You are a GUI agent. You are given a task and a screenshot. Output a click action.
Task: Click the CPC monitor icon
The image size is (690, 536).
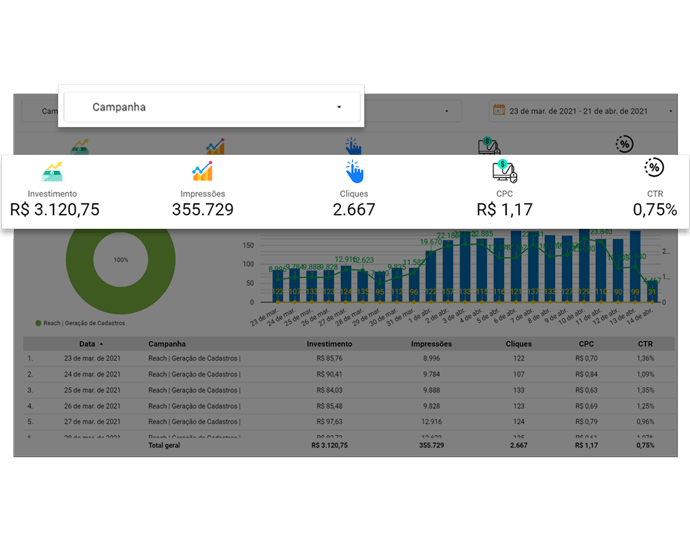tap(504, 171)
